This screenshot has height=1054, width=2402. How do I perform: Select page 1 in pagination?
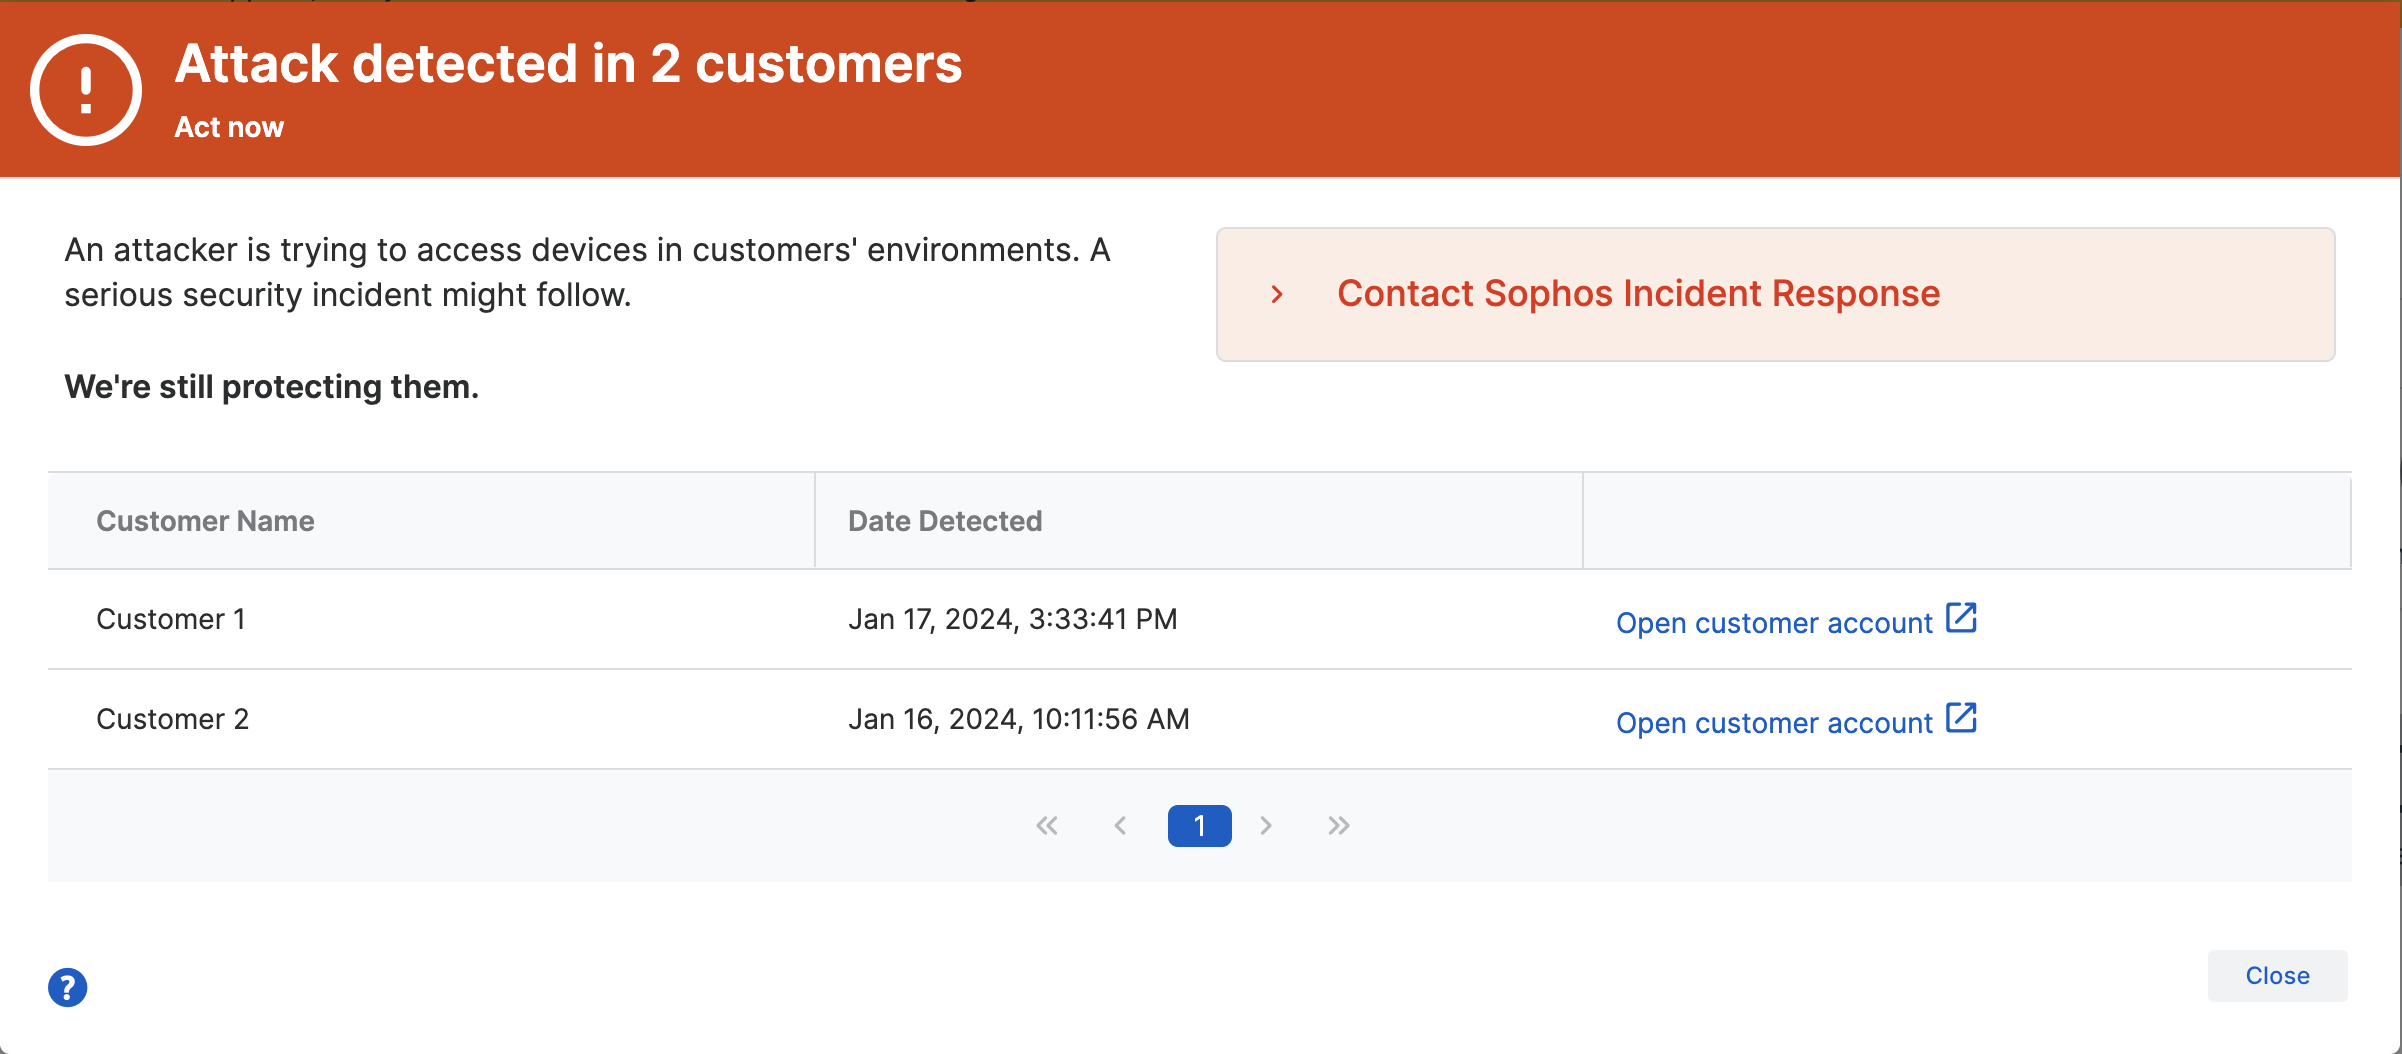1199,826
